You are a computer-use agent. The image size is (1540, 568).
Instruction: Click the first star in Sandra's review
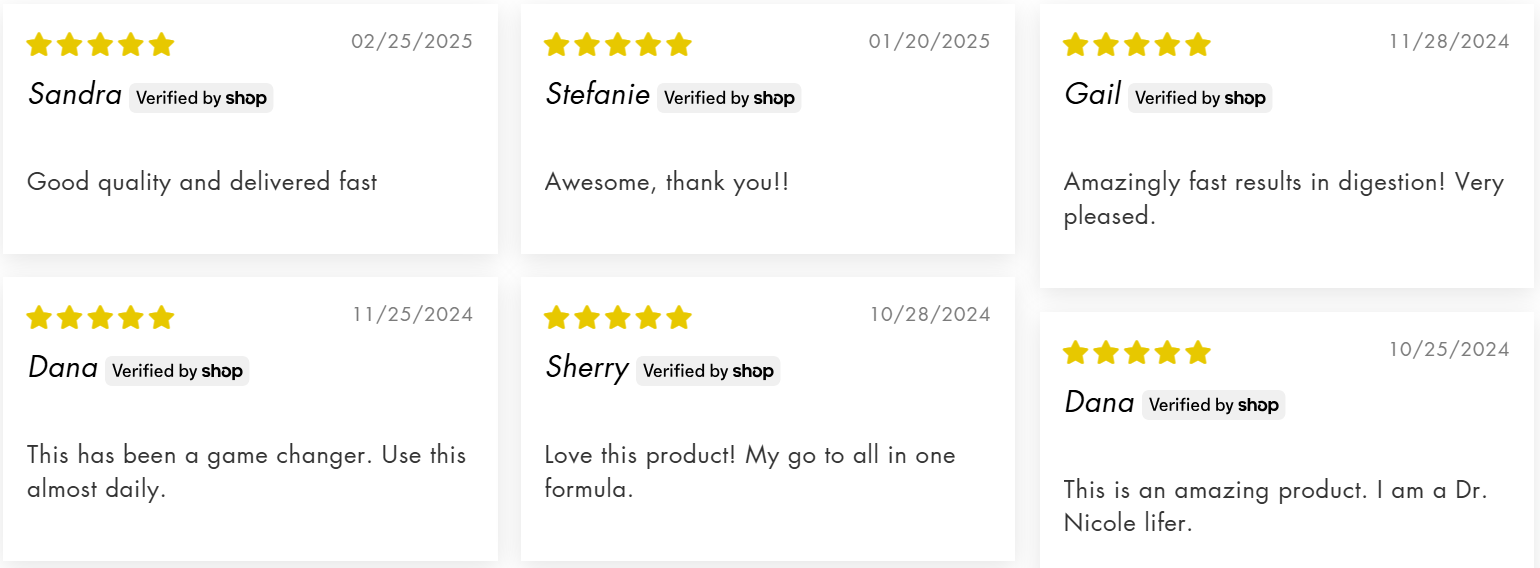tap(39, 45)
